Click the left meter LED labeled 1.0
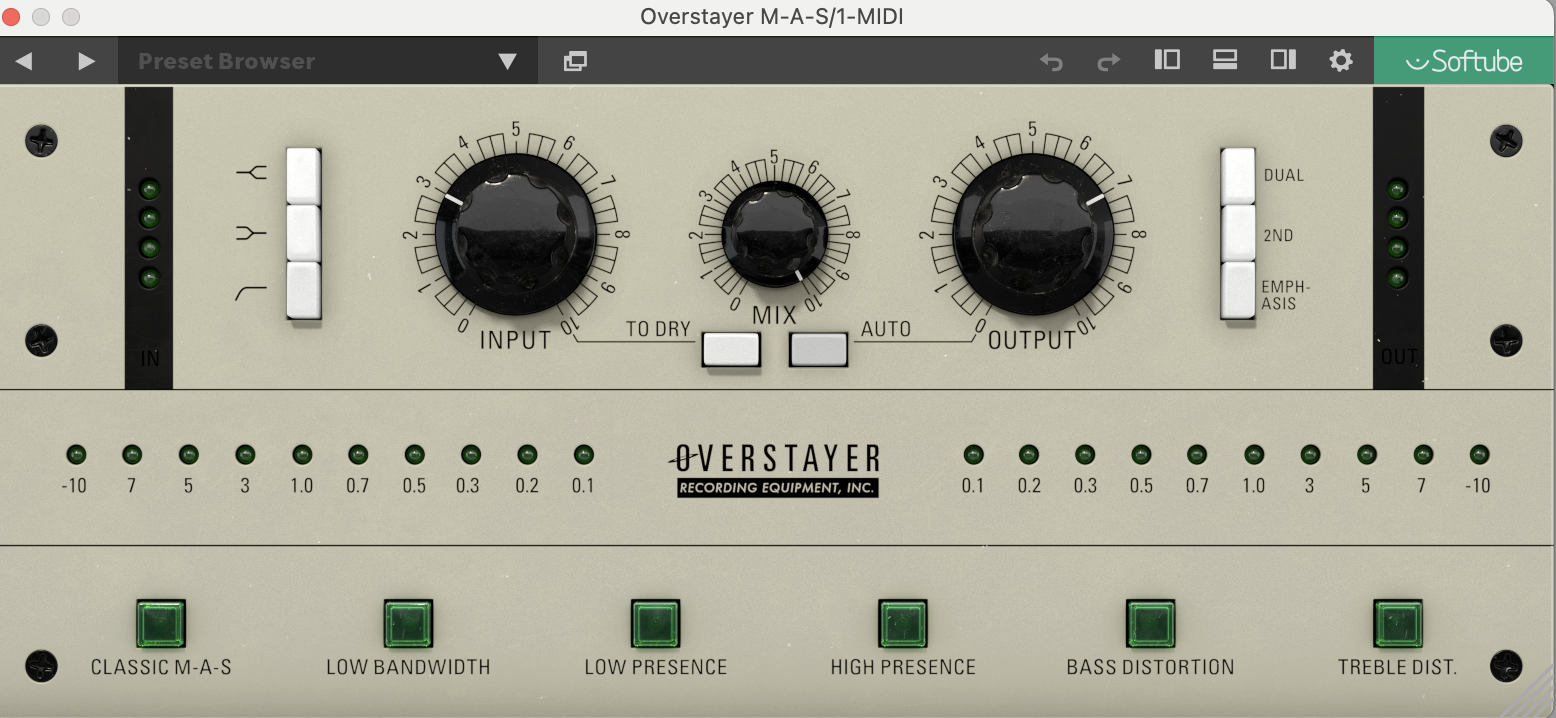Viewport: 1556px width, 718px height. click(302, 455)
